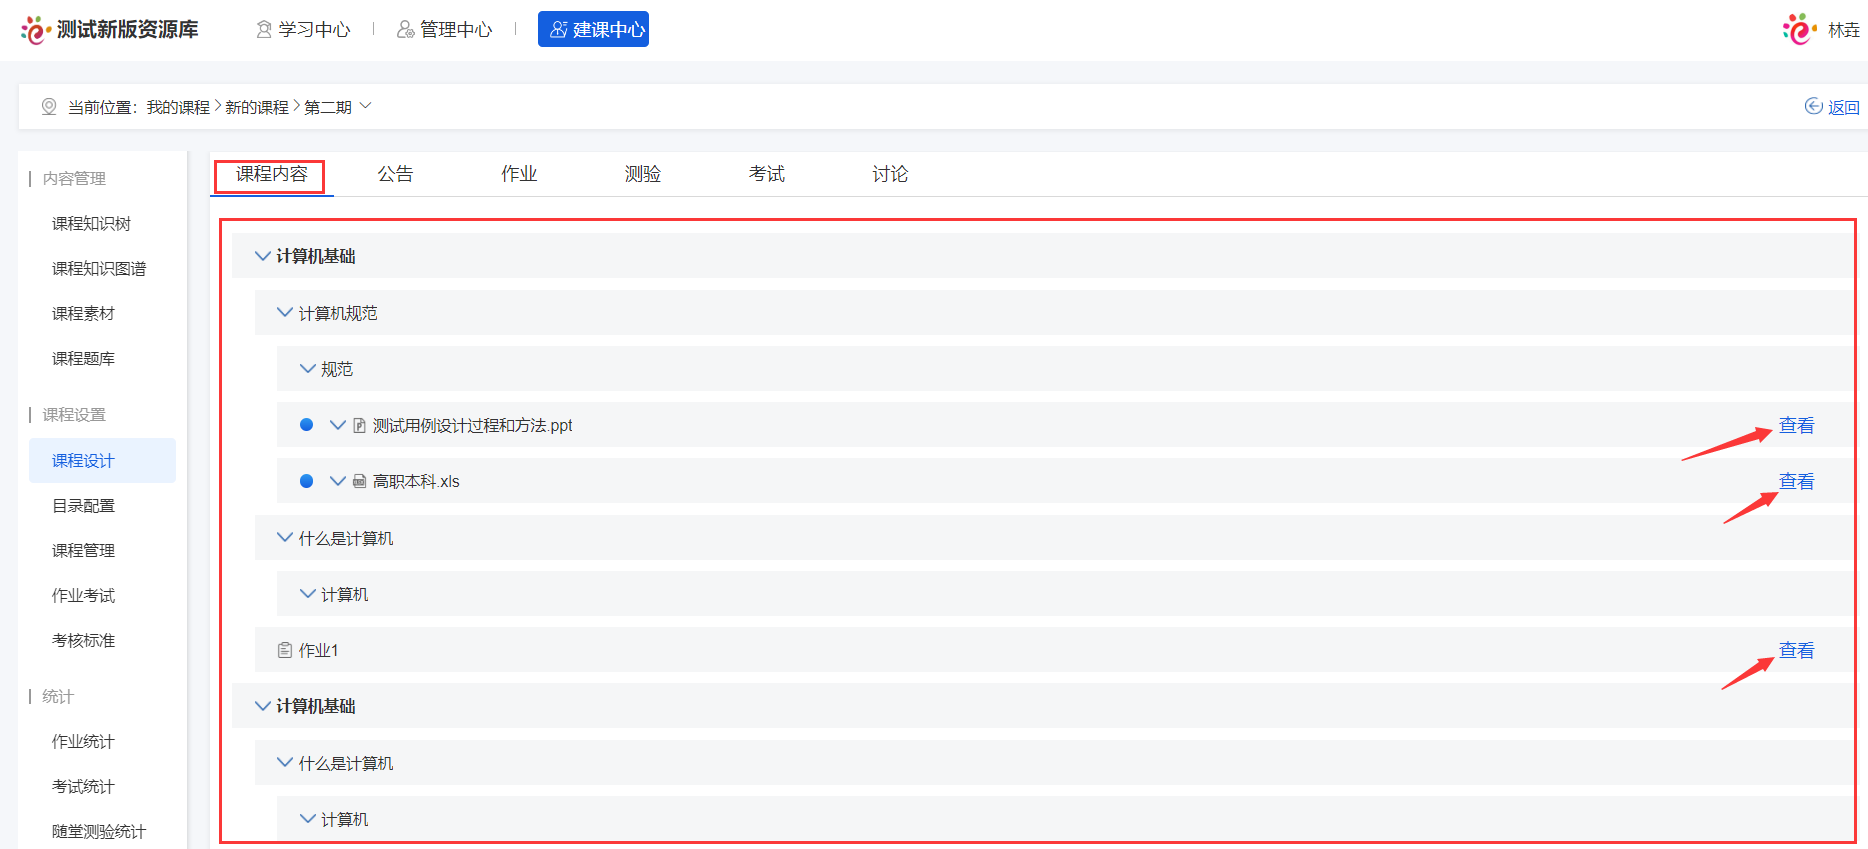Click the location pin icon in breadcrumb
The height and width of the screenshot is (849, 1868).
(x=49, y=107)
